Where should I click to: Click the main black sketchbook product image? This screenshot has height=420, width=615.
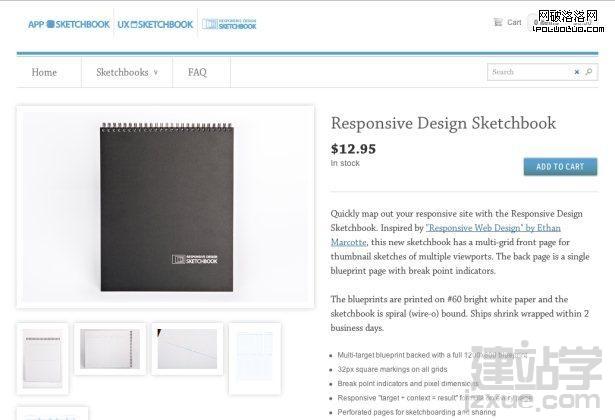(x=165, y=207)
